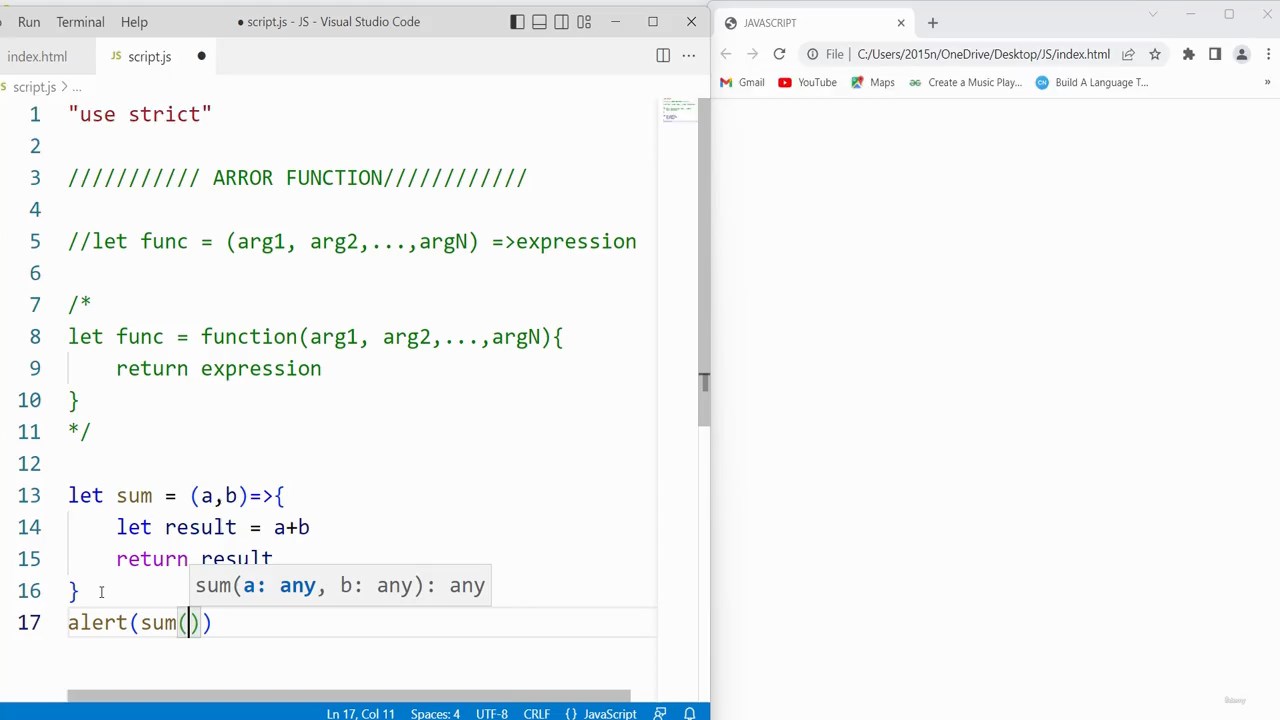Screen dimensions: 1280x720
Task: Open the Chrome profile avatar
Action: (1242, 54)
